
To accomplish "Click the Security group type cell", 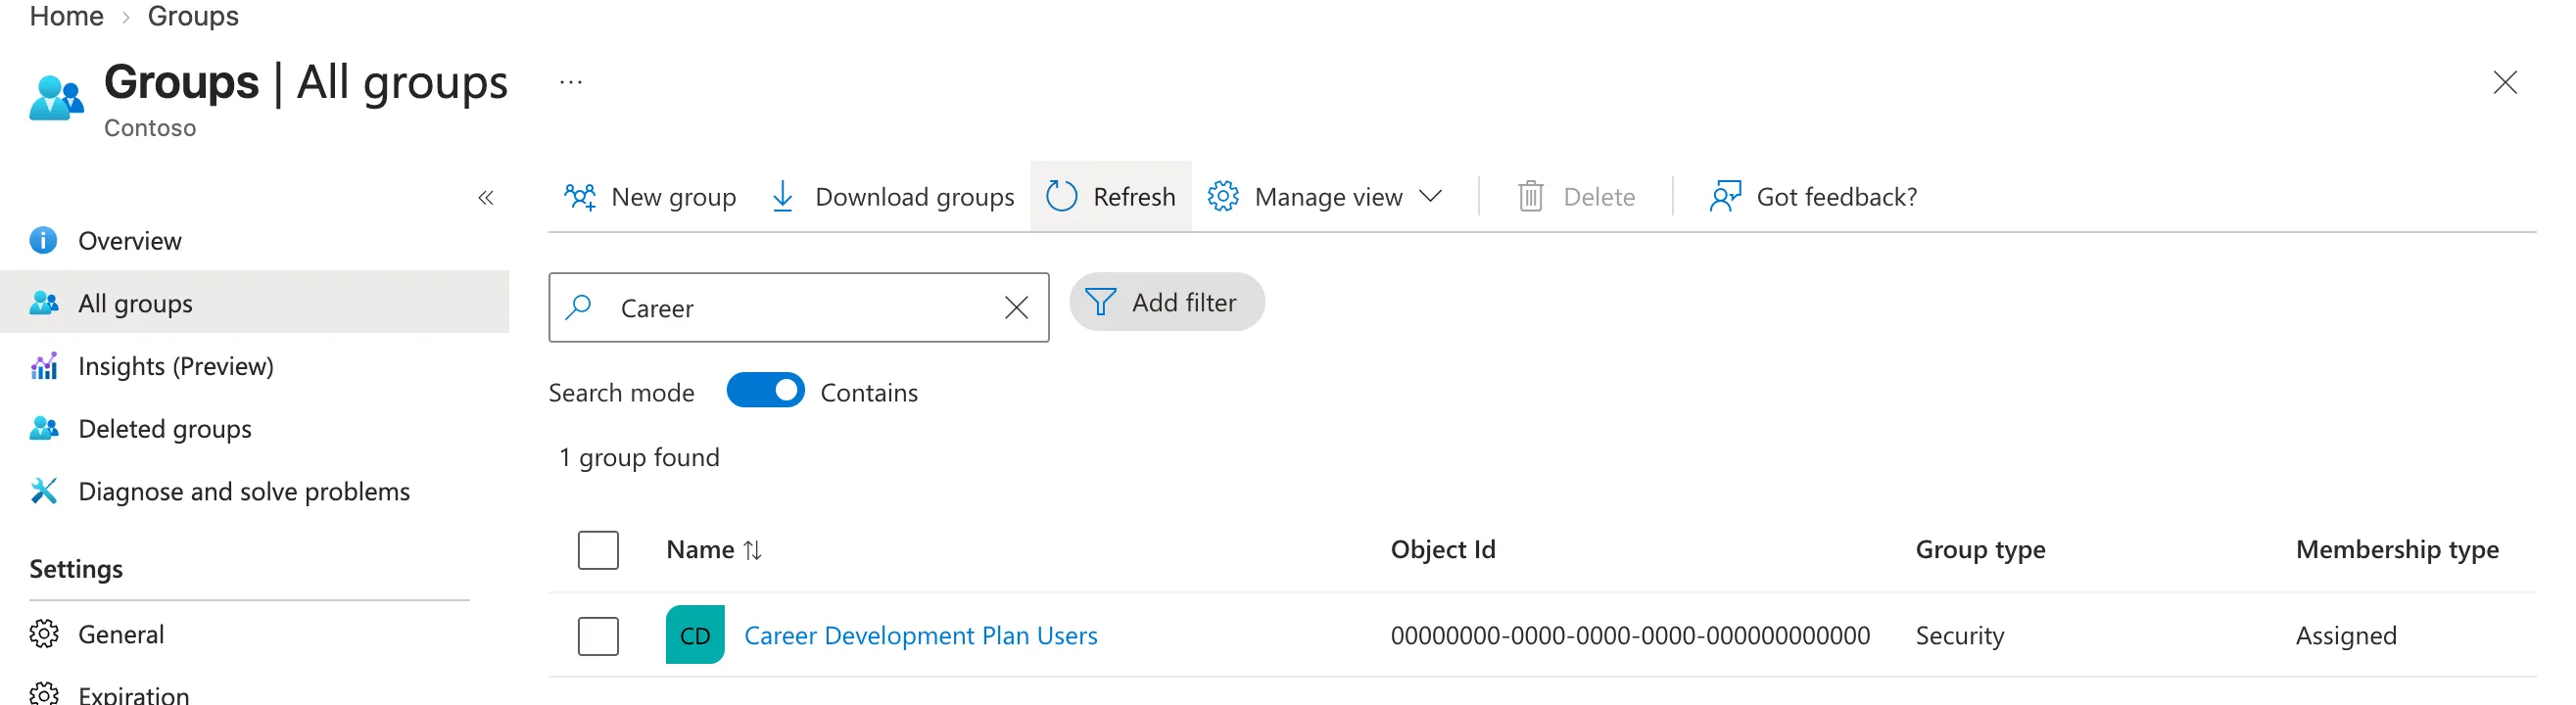I will [x=1960, y=636].
